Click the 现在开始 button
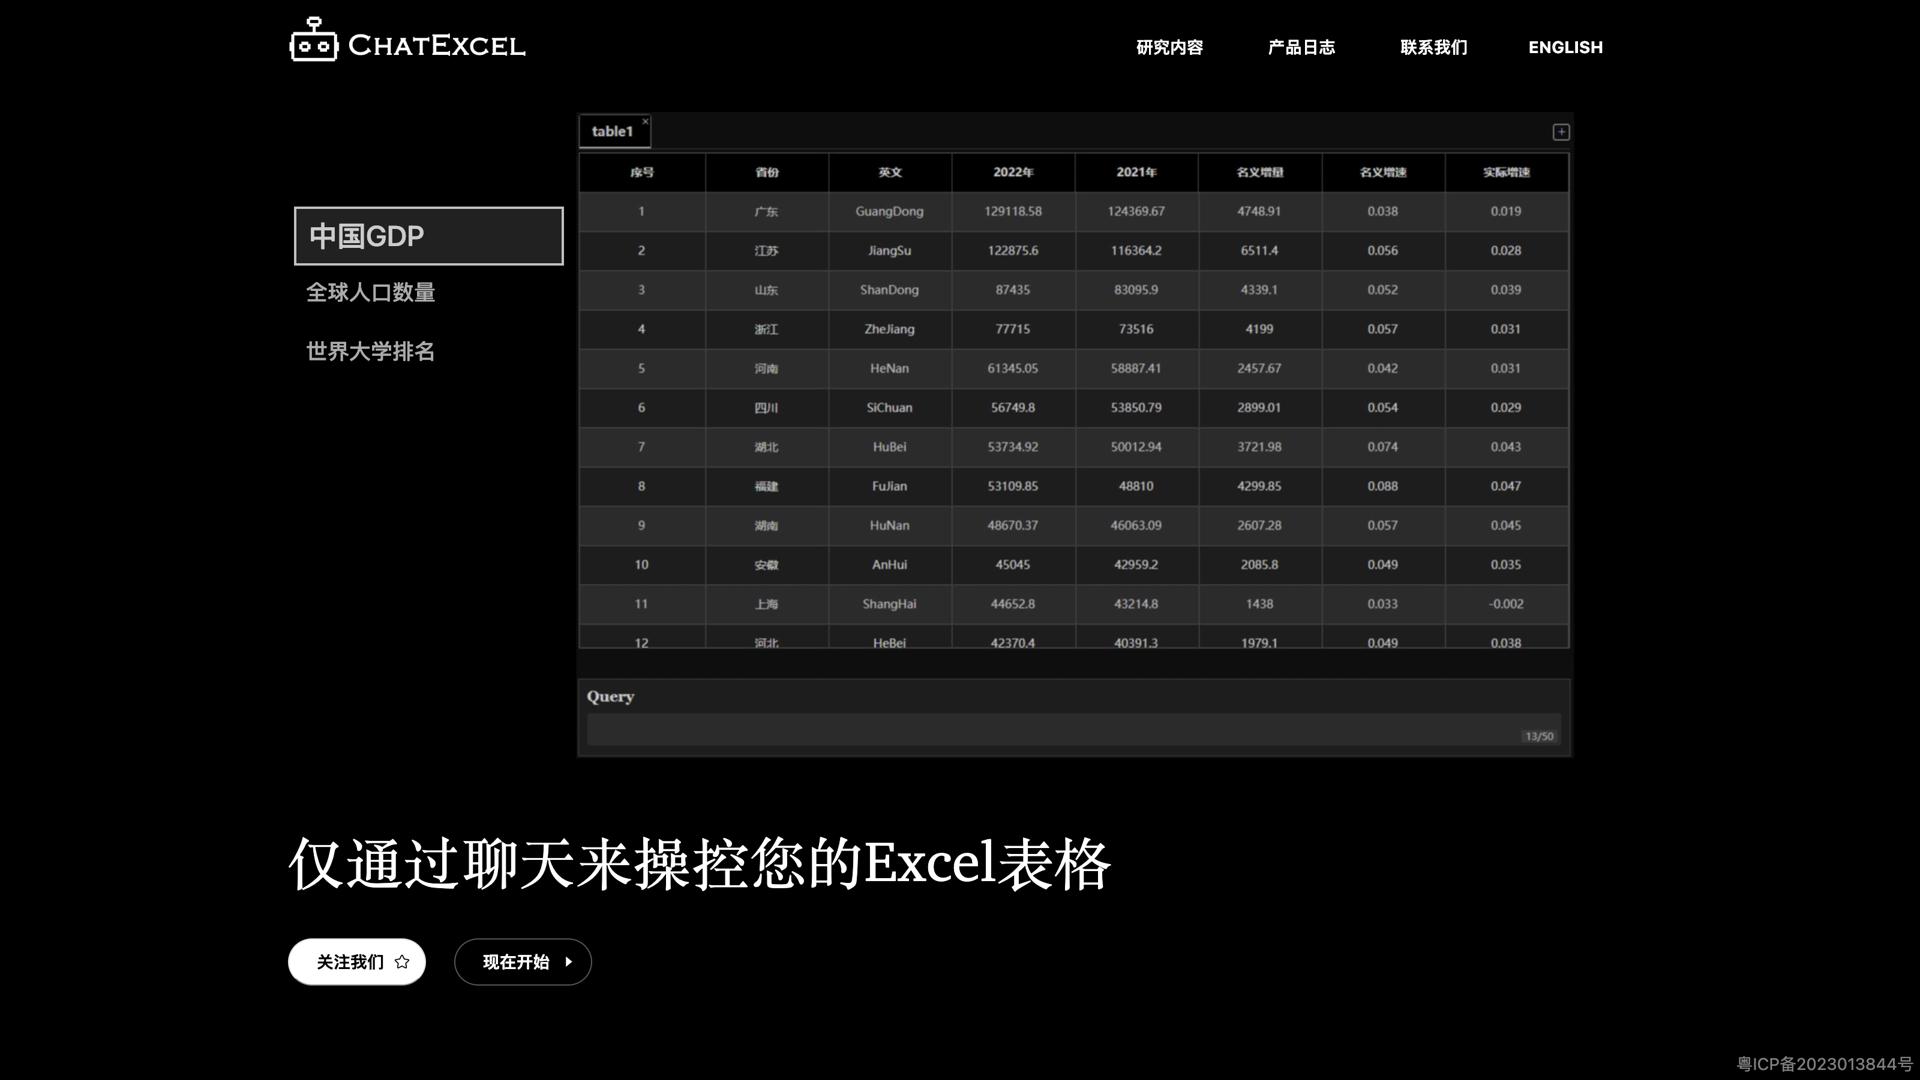1920x1080 pixels. pyautogui.click(x=522, y=962)
